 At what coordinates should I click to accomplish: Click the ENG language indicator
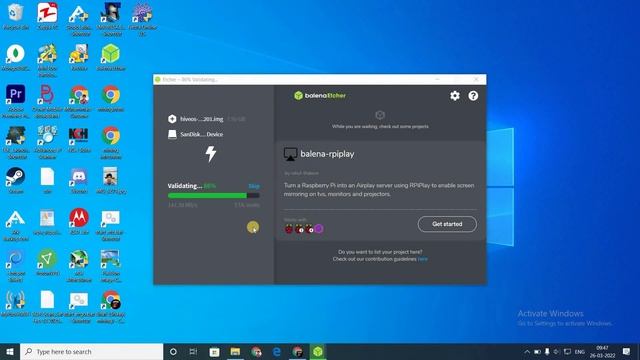click(x=580, y=351)
